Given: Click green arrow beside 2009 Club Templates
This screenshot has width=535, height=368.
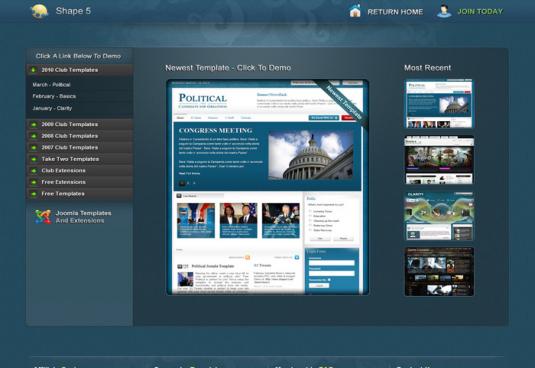Looking at the screenshot, I should tap(33, 124).
